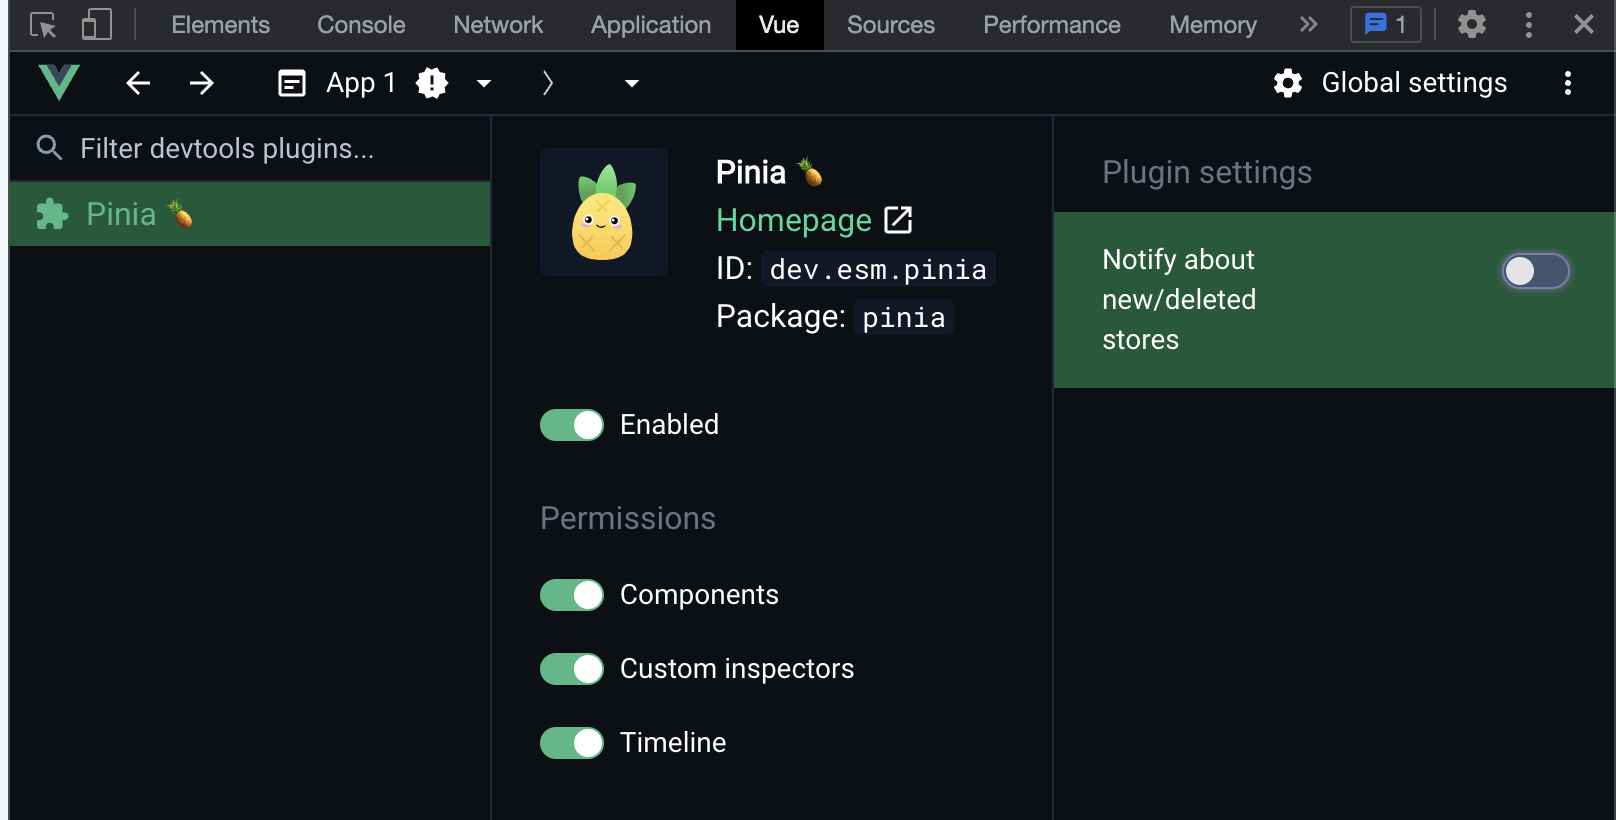Select the inspect element cursor icon

(43, 25)
